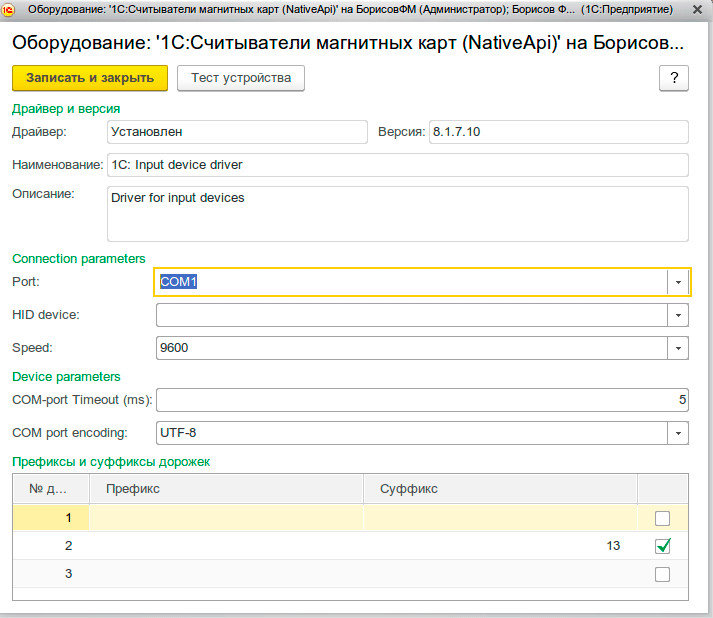
Task: Uncheck the green checkbox for track 2
Action: (x=662, y=546)
